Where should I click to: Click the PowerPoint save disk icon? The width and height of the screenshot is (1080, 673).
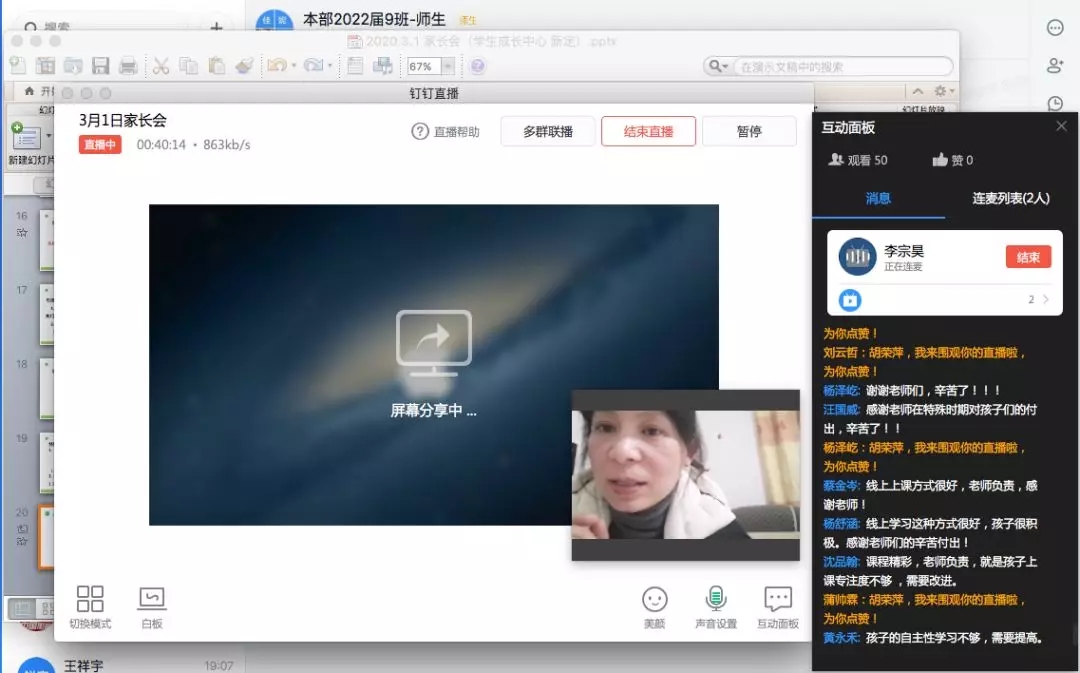(x=100, y=66)
